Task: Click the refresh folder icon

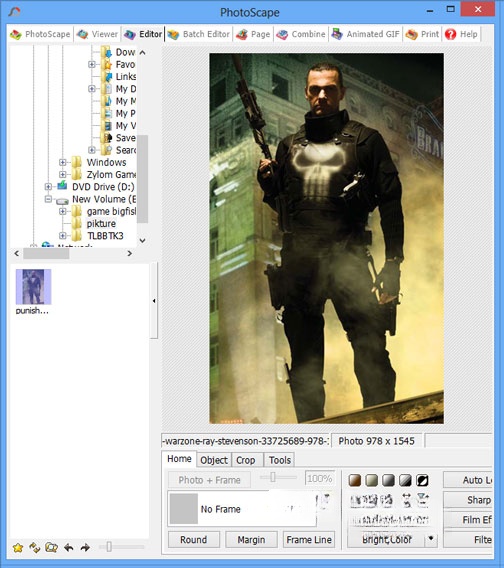Action: 34,547
